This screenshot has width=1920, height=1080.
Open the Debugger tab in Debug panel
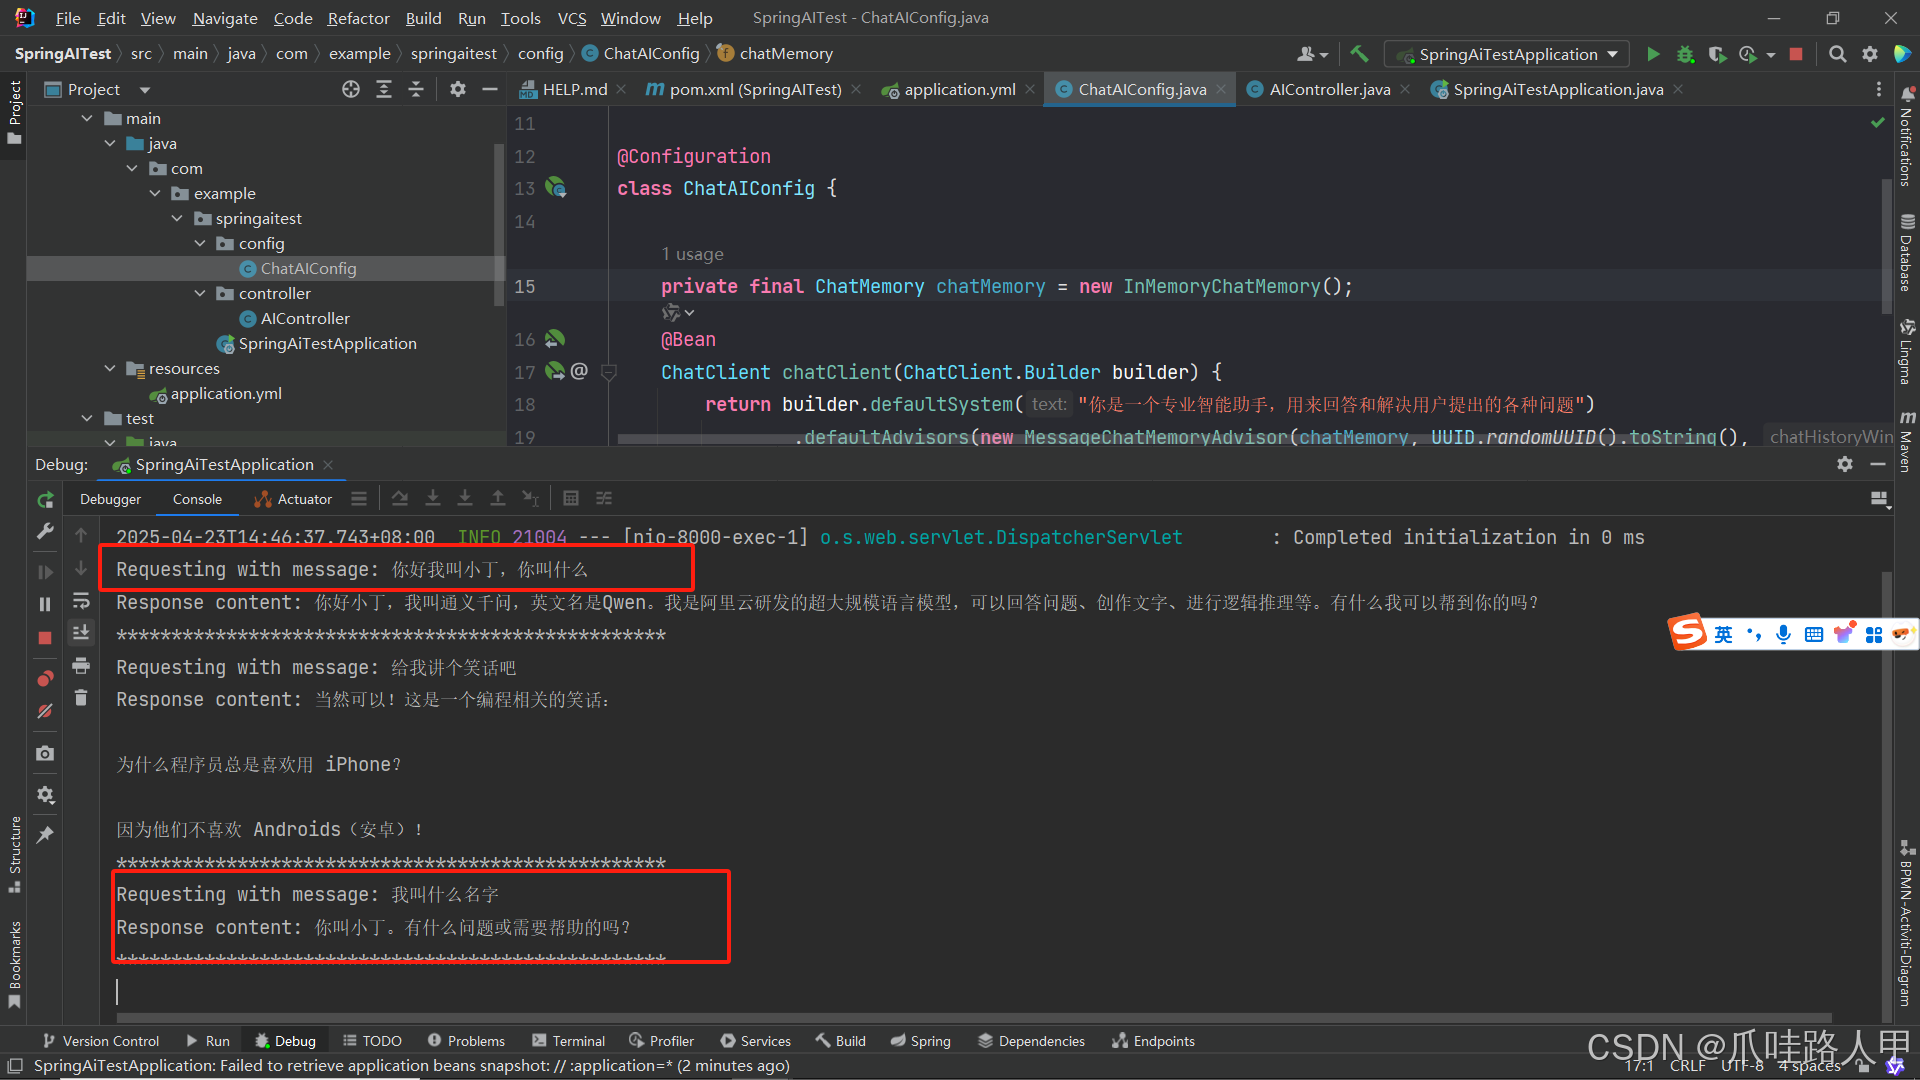(110, 499)
